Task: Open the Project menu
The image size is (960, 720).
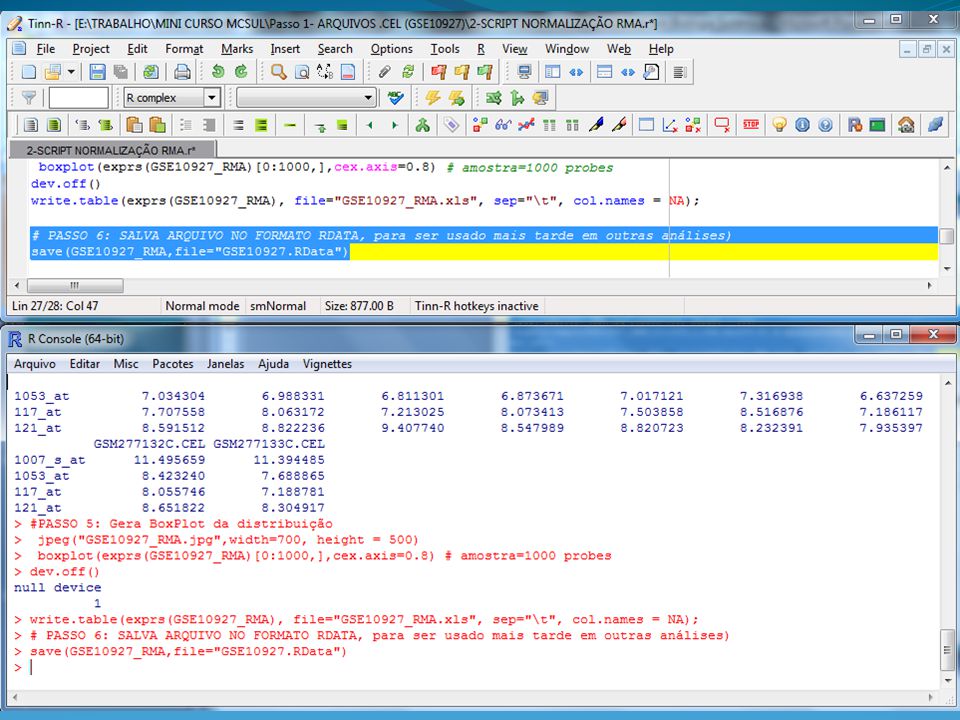Action: tap(91, 49)
